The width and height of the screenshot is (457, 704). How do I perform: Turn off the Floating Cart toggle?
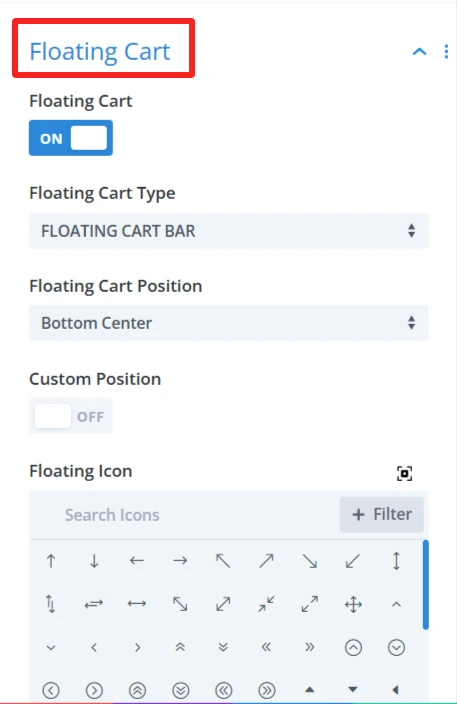(x=71, y=138)
